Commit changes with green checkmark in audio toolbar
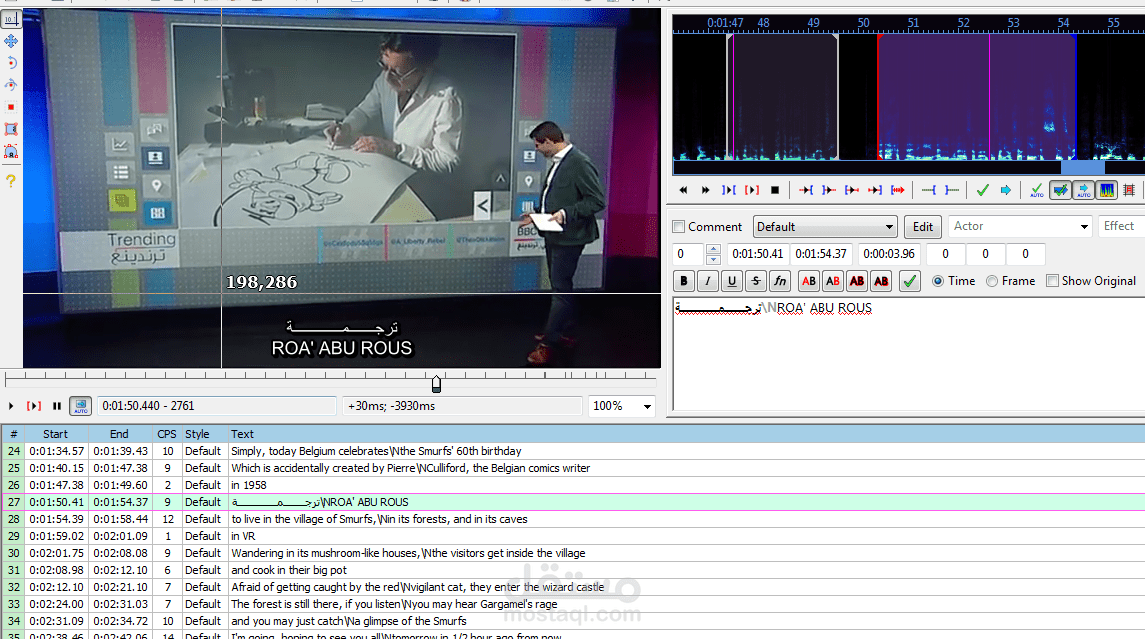 click(x=981, y=190)
